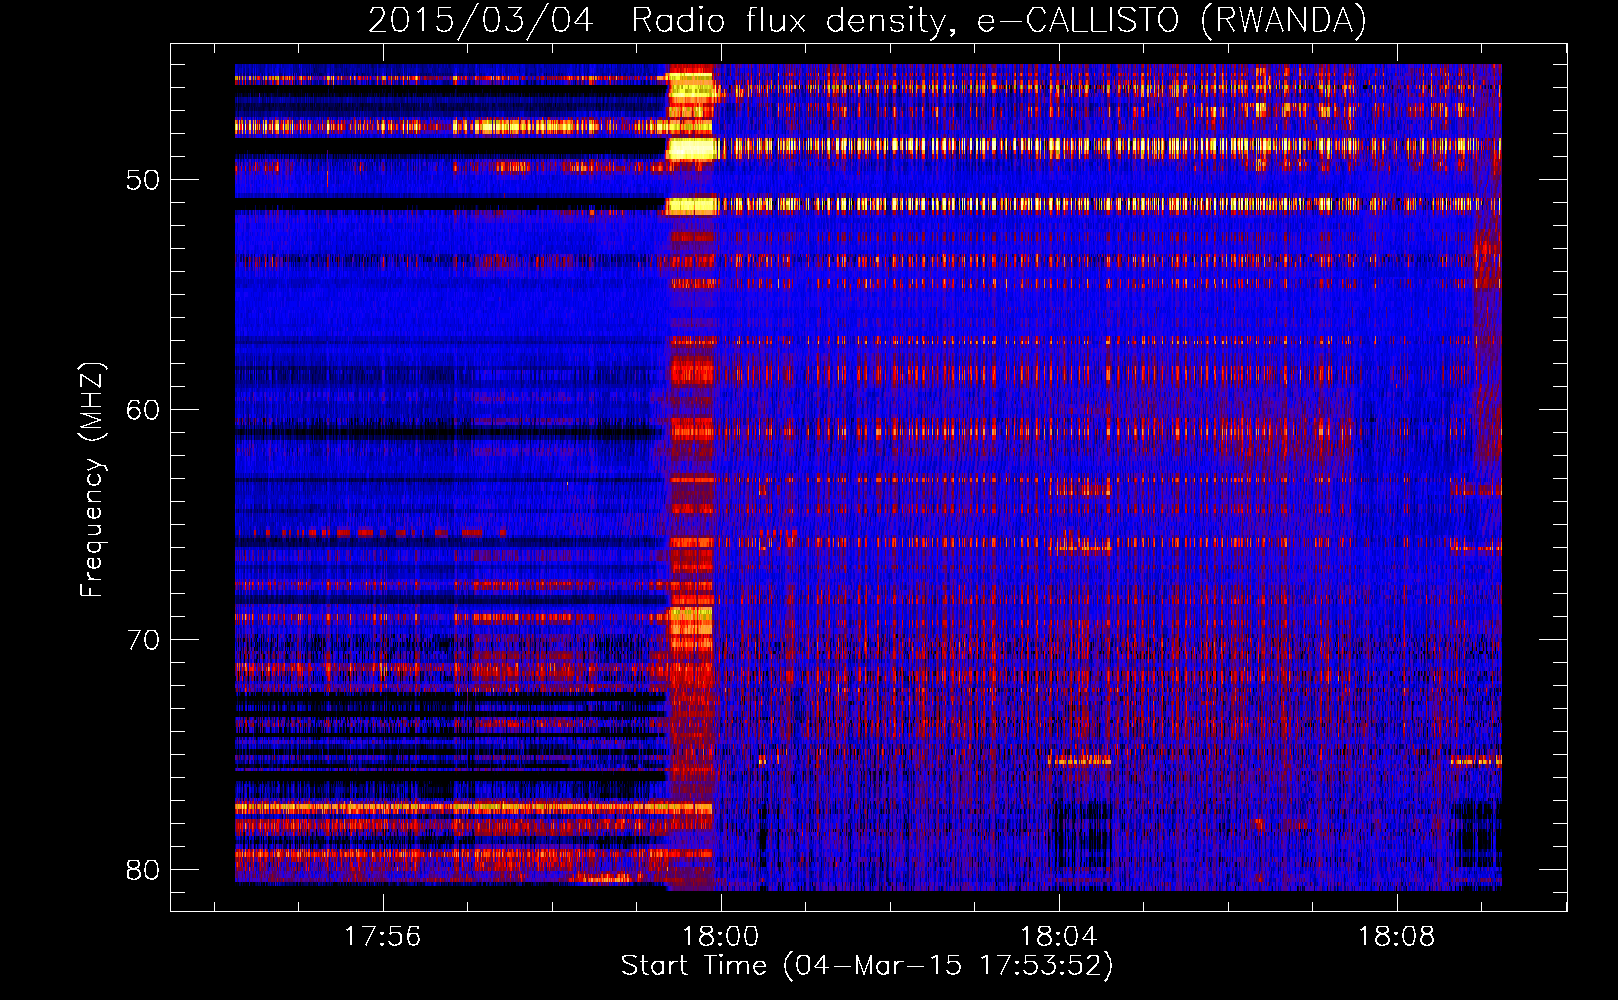Screen dimensions: 1618x1000
Task: Click the "18:00" time tick label
Action: pyautogui.click(x=721, y=937)
